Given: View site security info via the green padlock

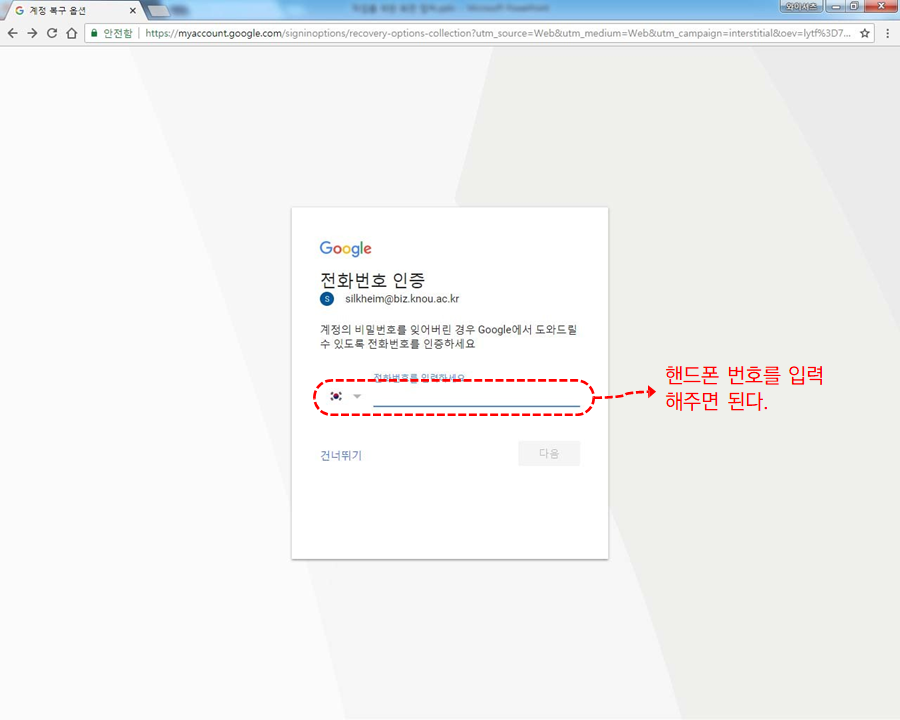Looking at the screenshot, I should point(94,33).
